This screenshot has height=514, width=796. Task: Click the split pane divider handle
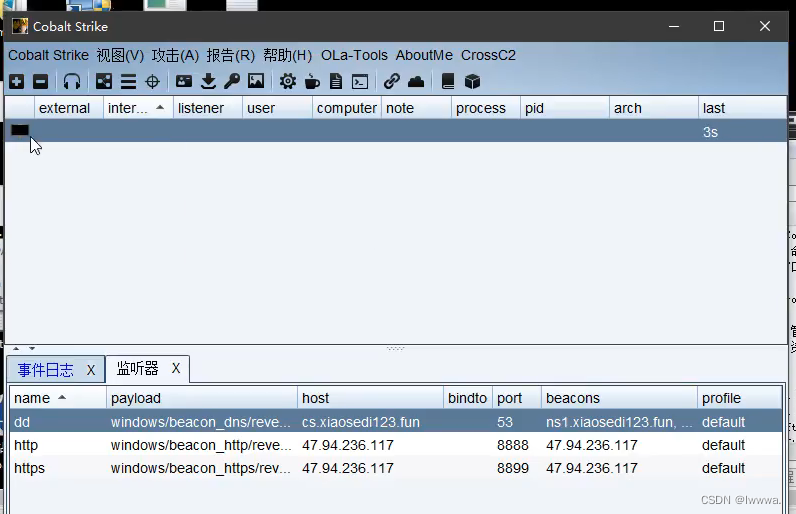pyautogui.click(x=395, y=349)
